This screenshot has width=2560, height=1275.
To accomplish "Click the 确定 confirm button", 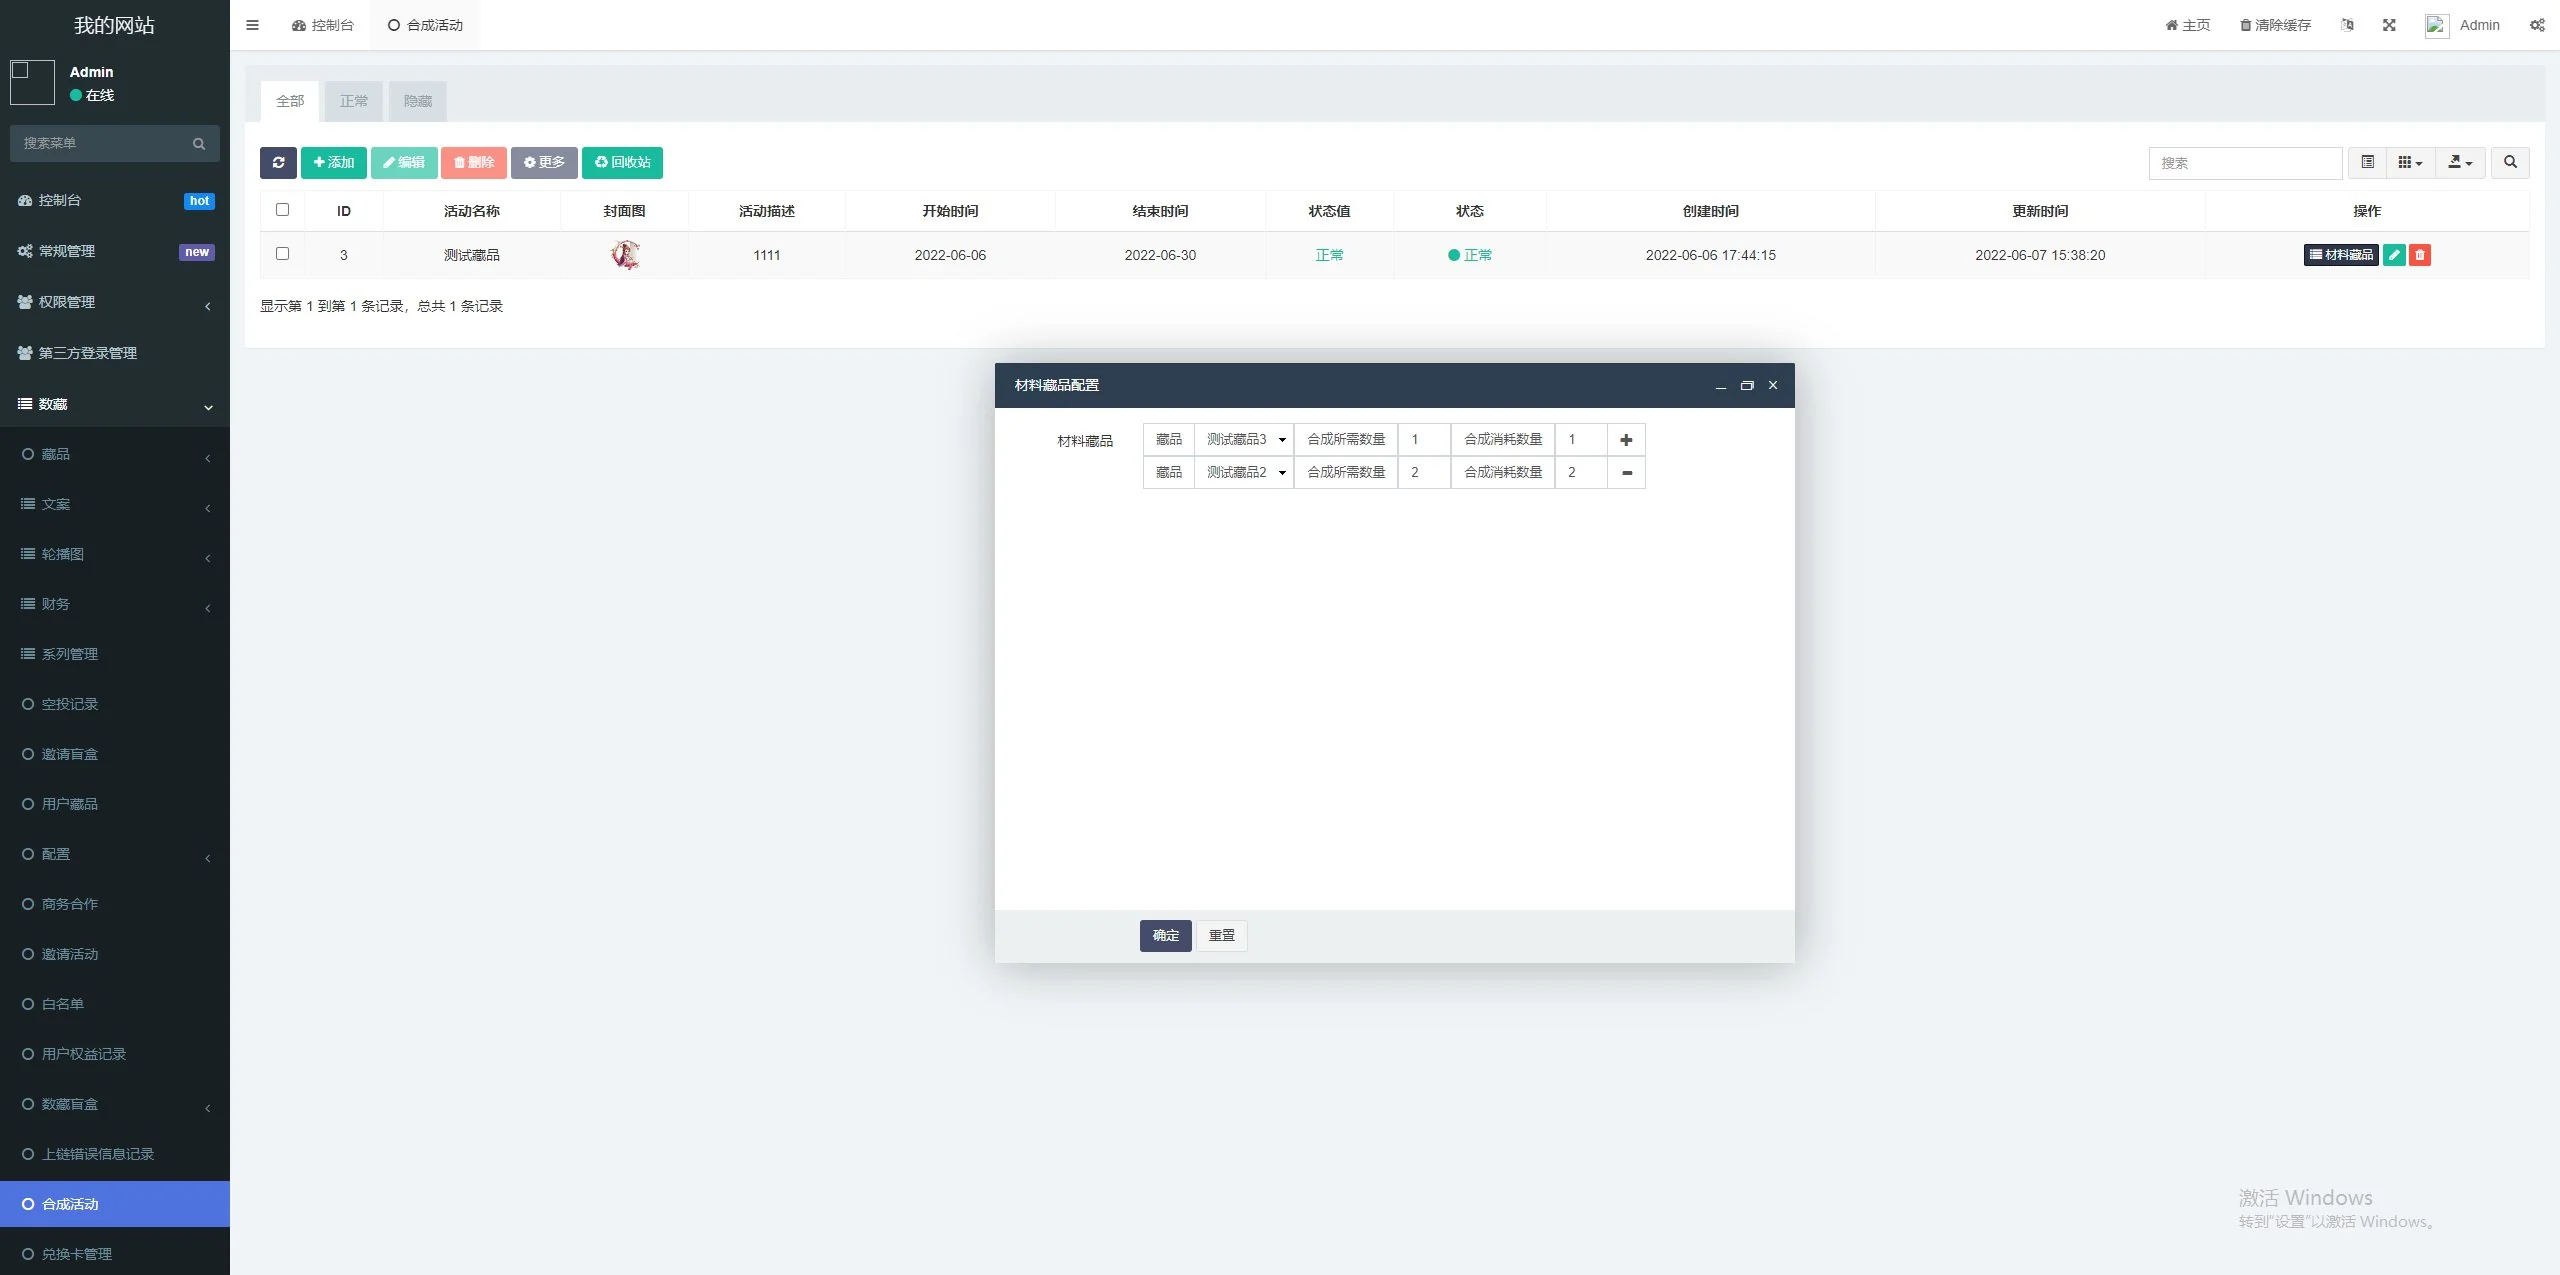I will click(x=1165, y=935).
